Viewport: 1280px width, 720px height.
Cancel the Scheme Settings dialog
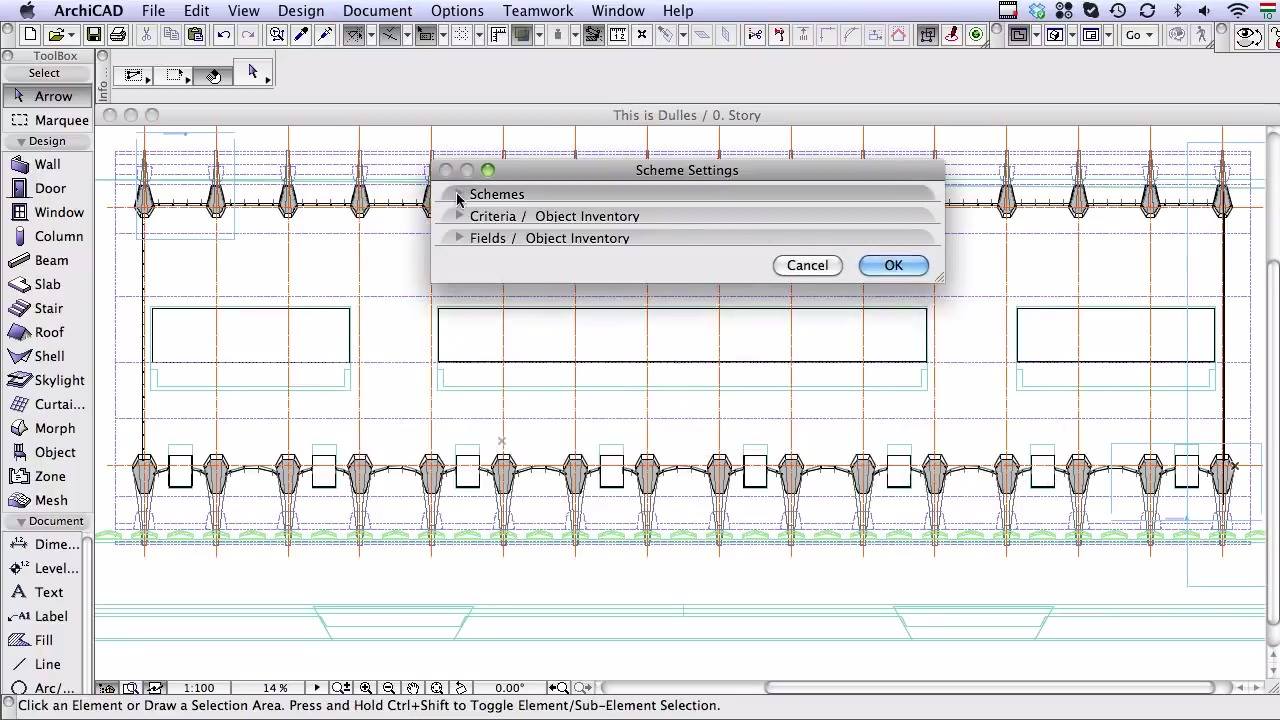click(x=807, y=265)
